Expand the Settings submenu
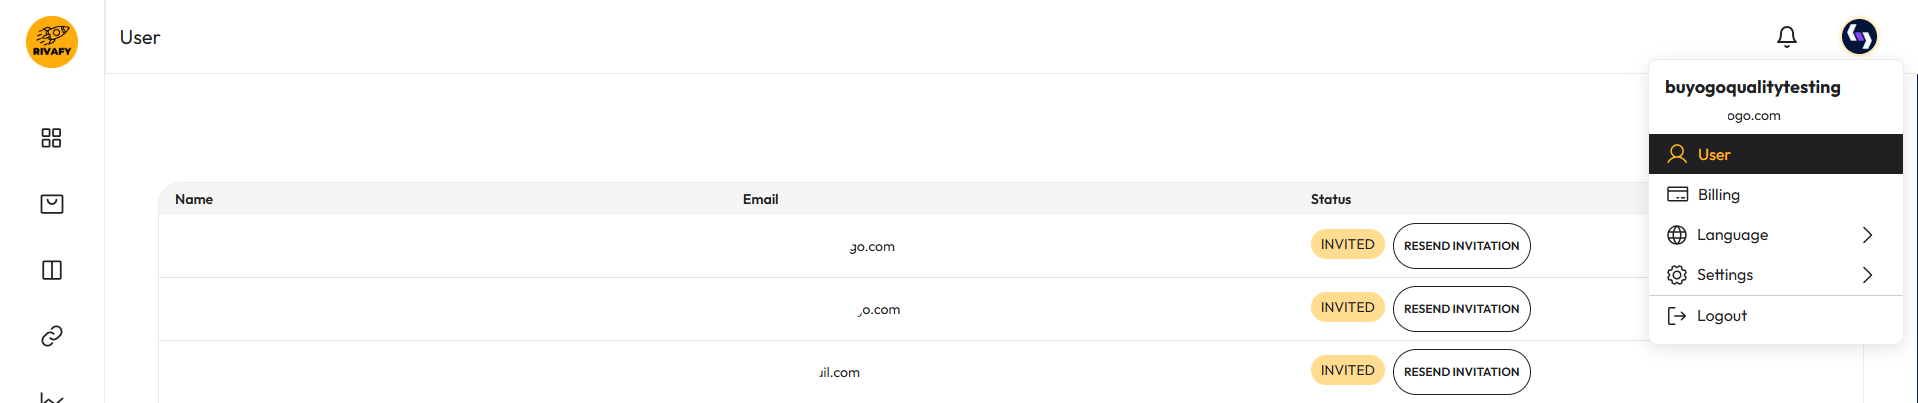The width and height of the screenshot is (1918, 403). click(x=1775, y=274)
